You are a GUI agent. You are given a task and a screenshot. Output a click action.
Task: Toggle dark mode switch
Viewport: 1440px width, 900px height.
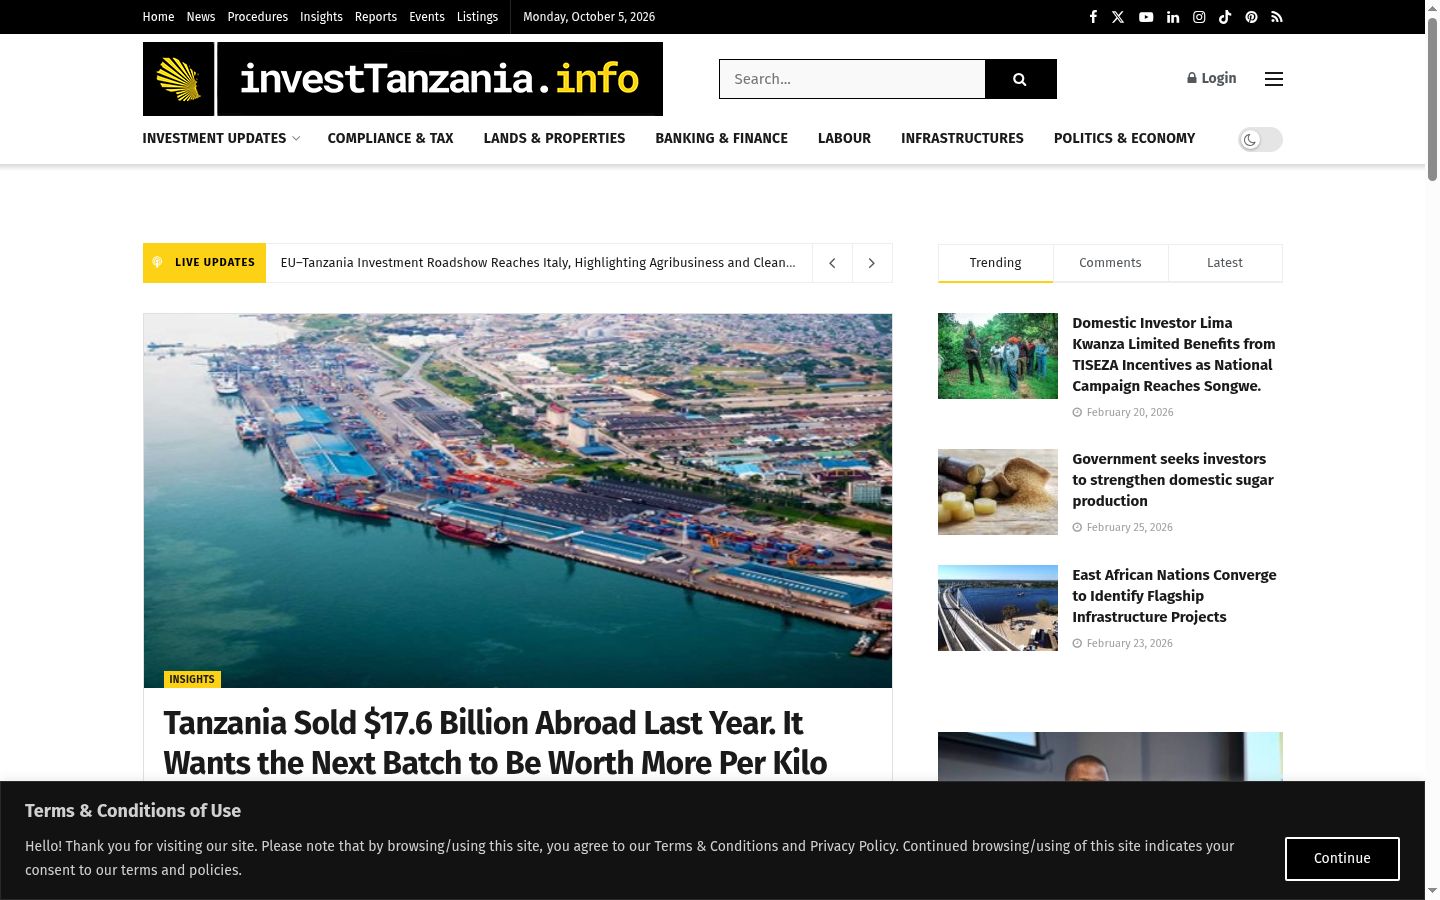click(x=1260, y=139)
